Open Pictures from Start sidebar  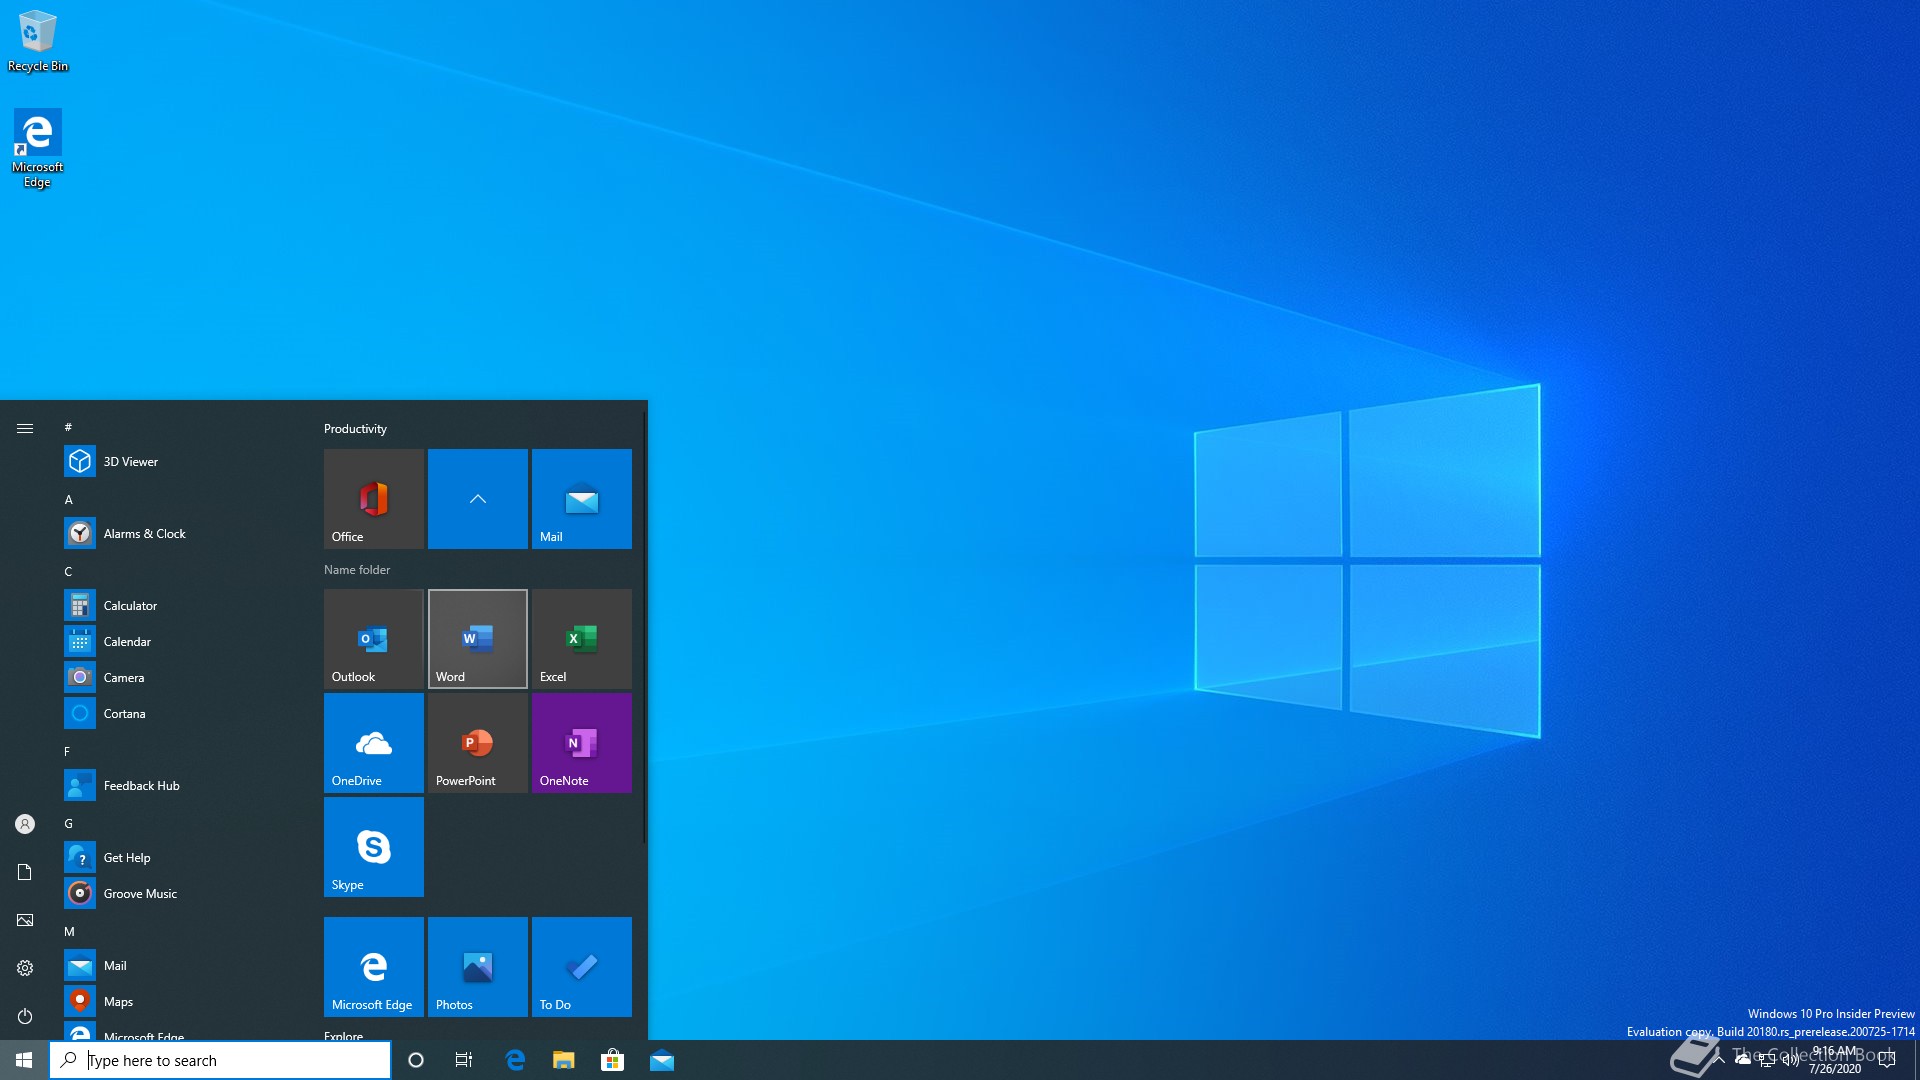(25, 920)
